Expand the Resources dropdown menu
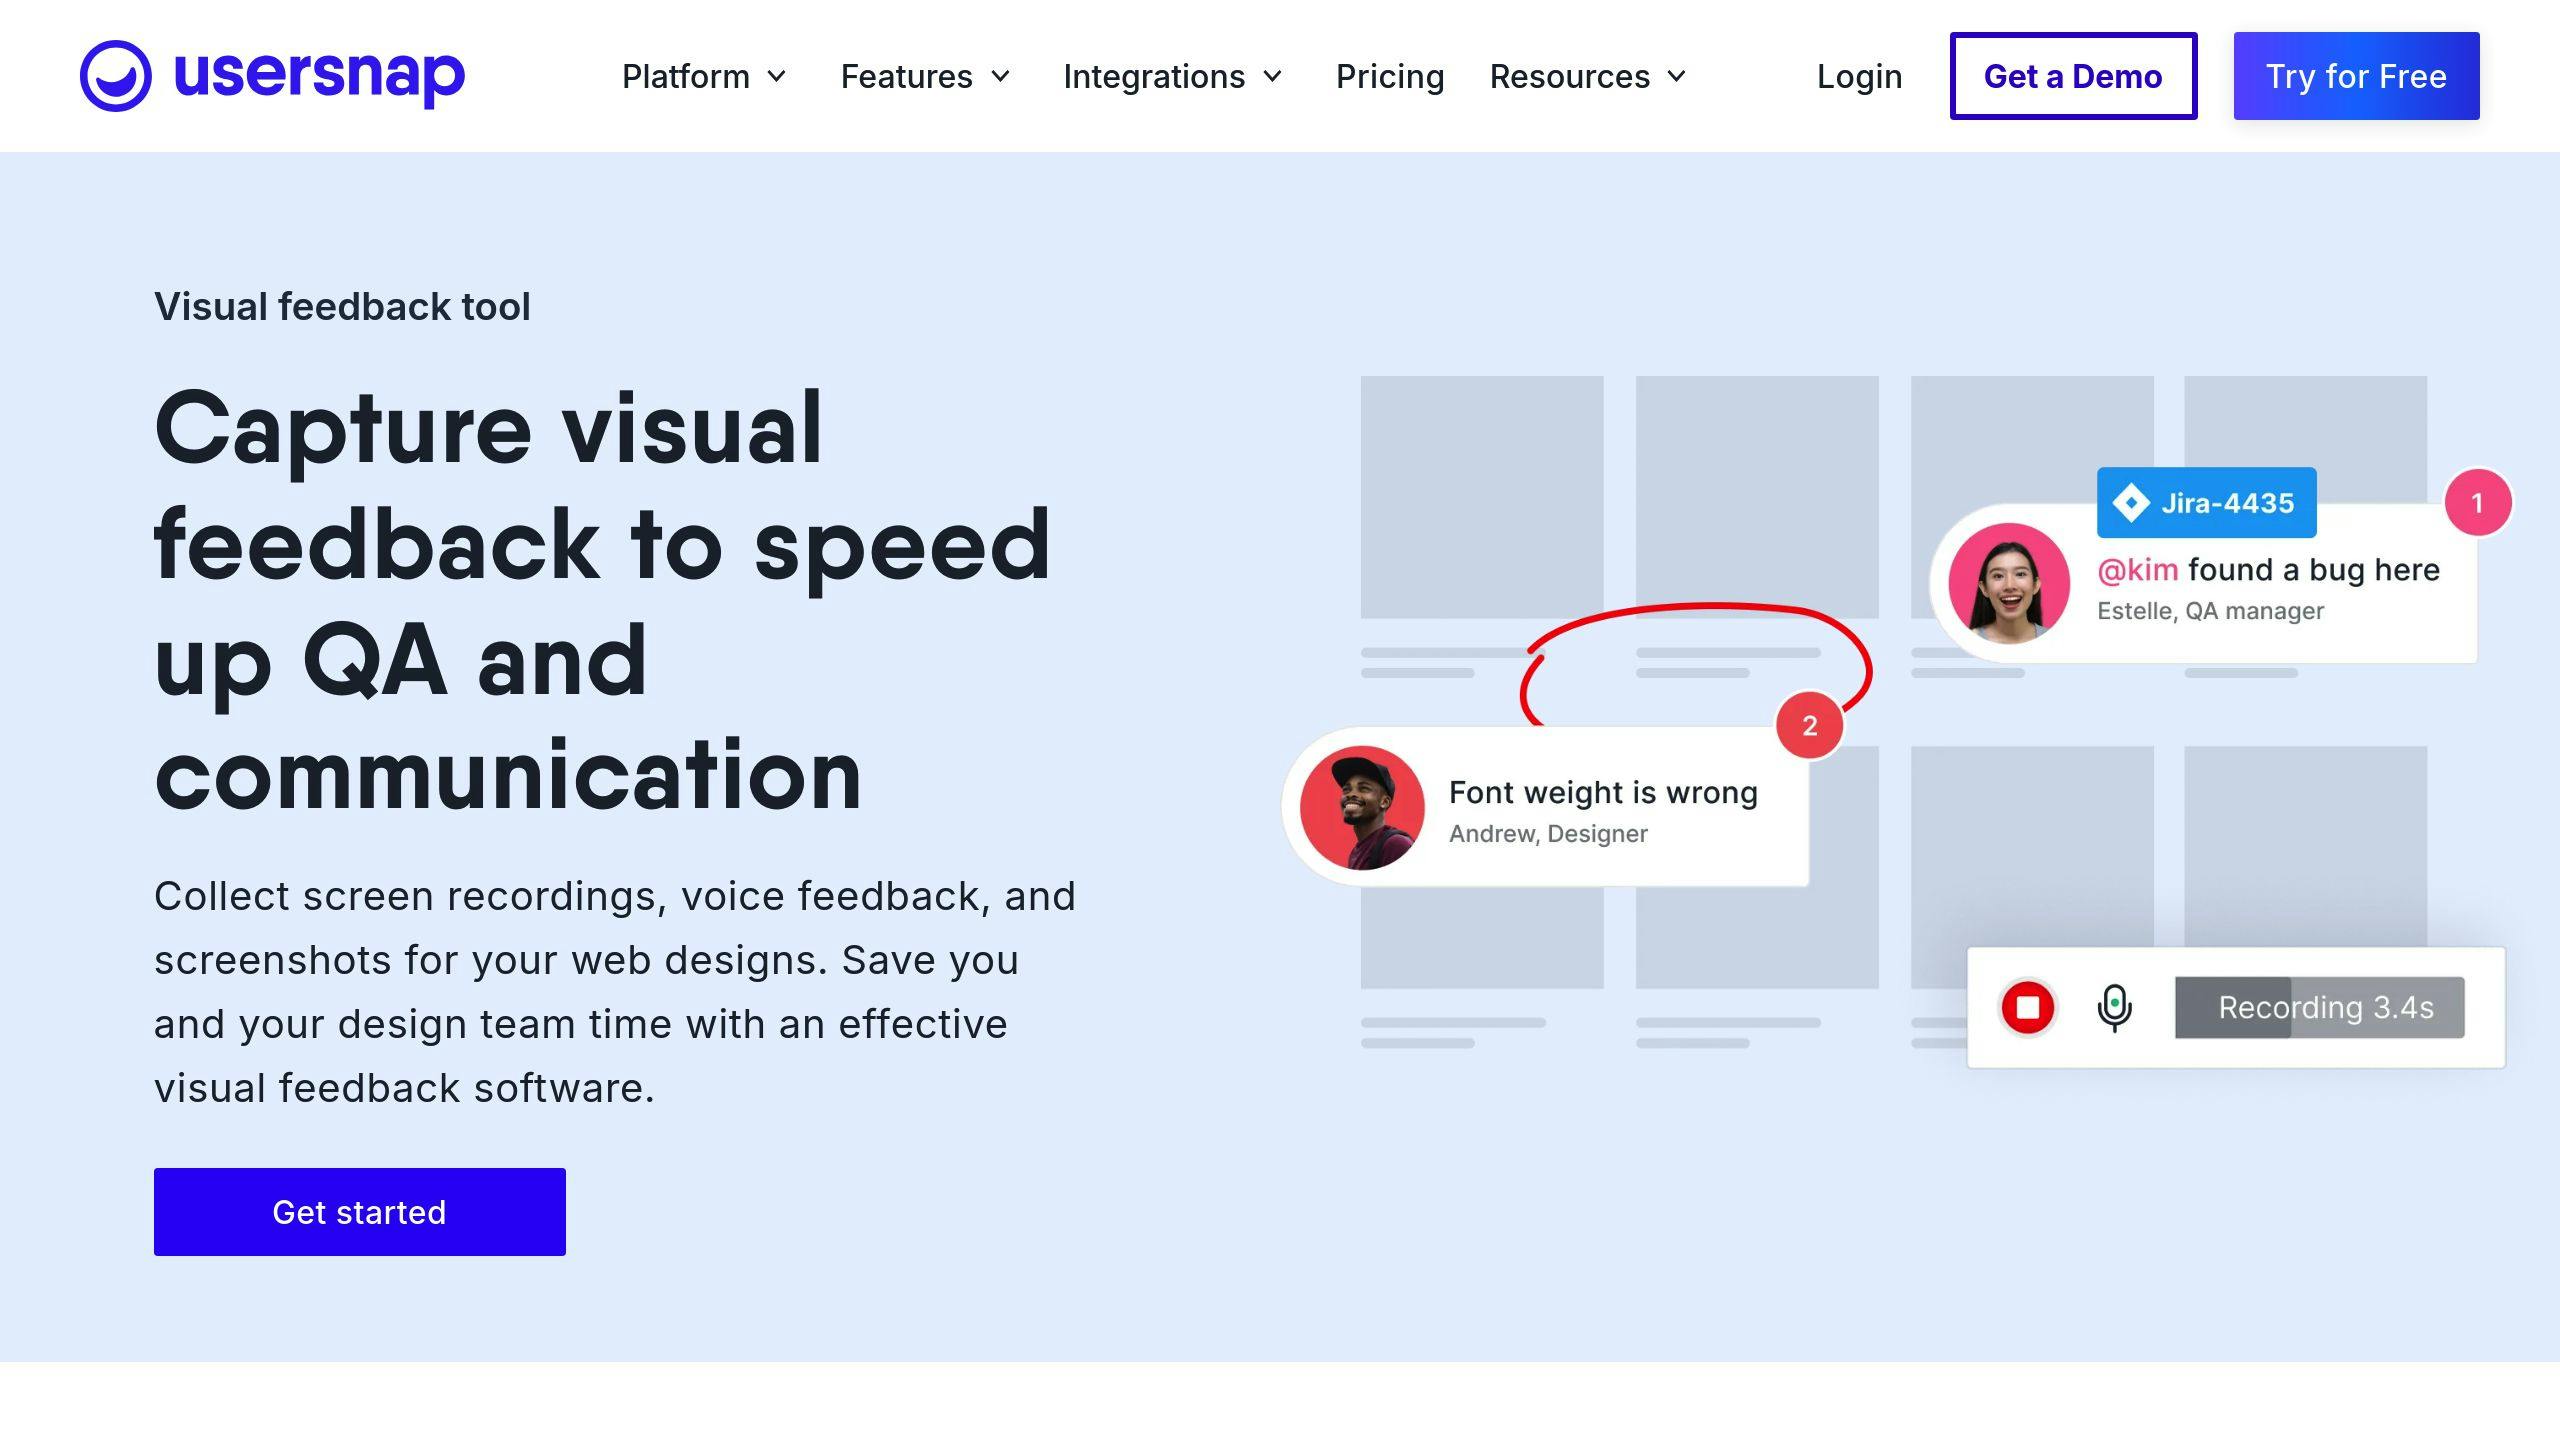The image size is (2560, 1440). (1582, 76)
